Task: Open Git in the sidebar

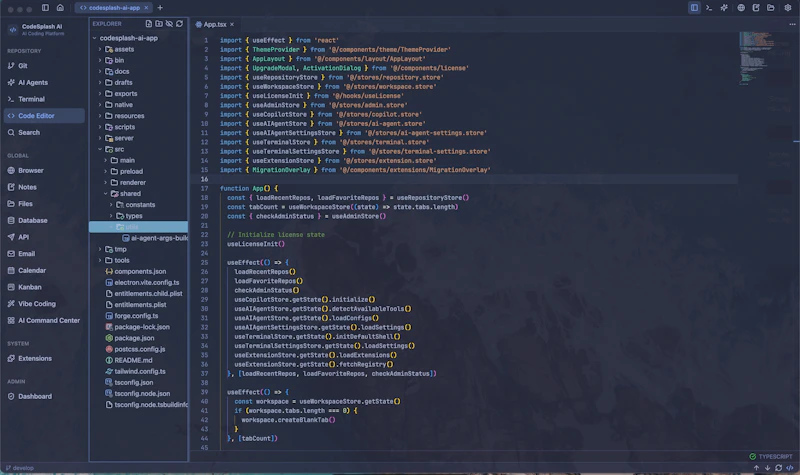Action: 44,66
